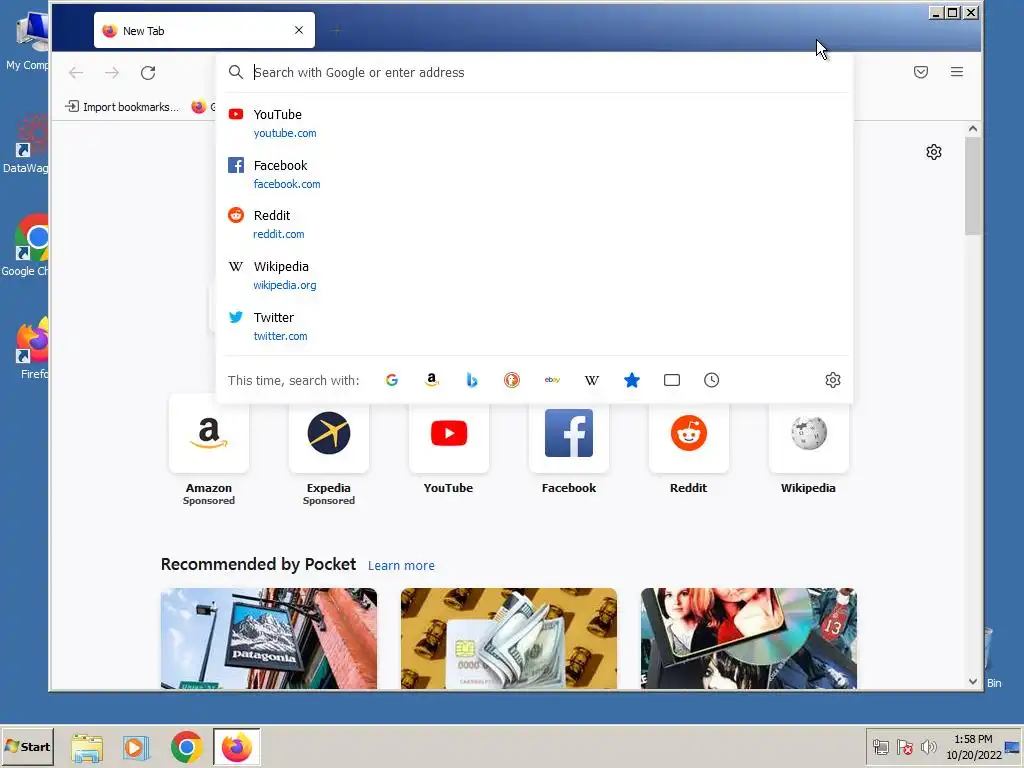Reload the current page
The height and width of the screenshot is (768, 1024).
coord(148,72)
